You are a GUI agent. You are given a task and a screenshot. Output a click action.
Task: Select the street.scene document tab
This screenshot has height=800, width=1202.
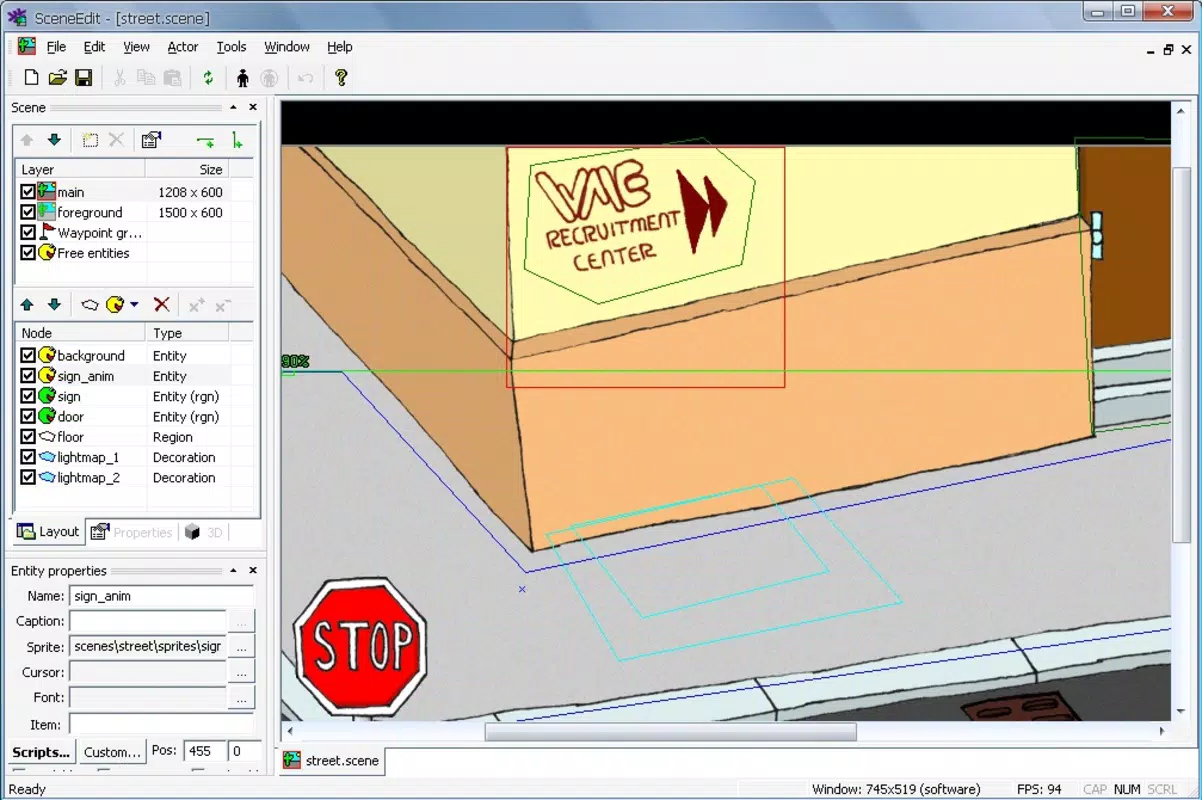coord(331,761)
